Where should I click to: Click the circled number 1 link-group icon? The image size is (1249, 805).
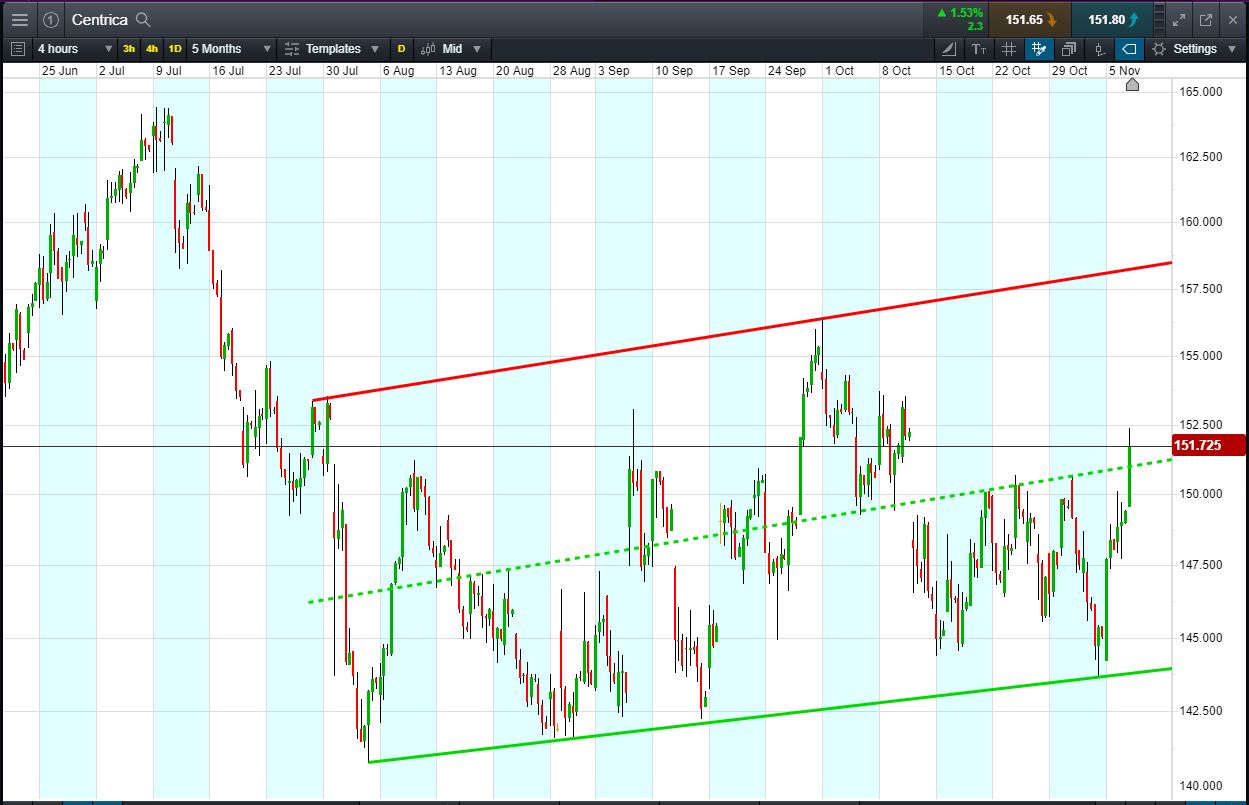tap(51, 19)
